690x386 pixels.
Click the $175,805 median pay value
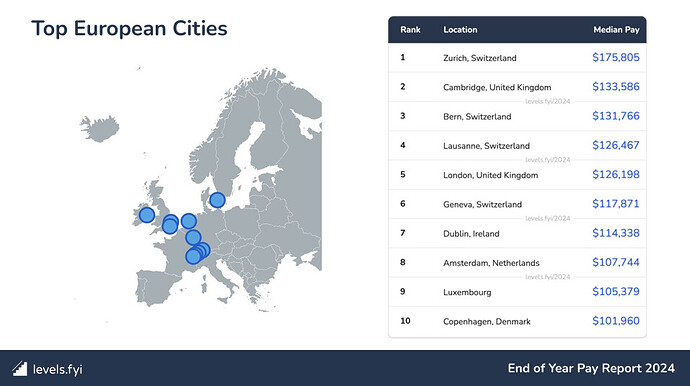(x=616, y=57)
